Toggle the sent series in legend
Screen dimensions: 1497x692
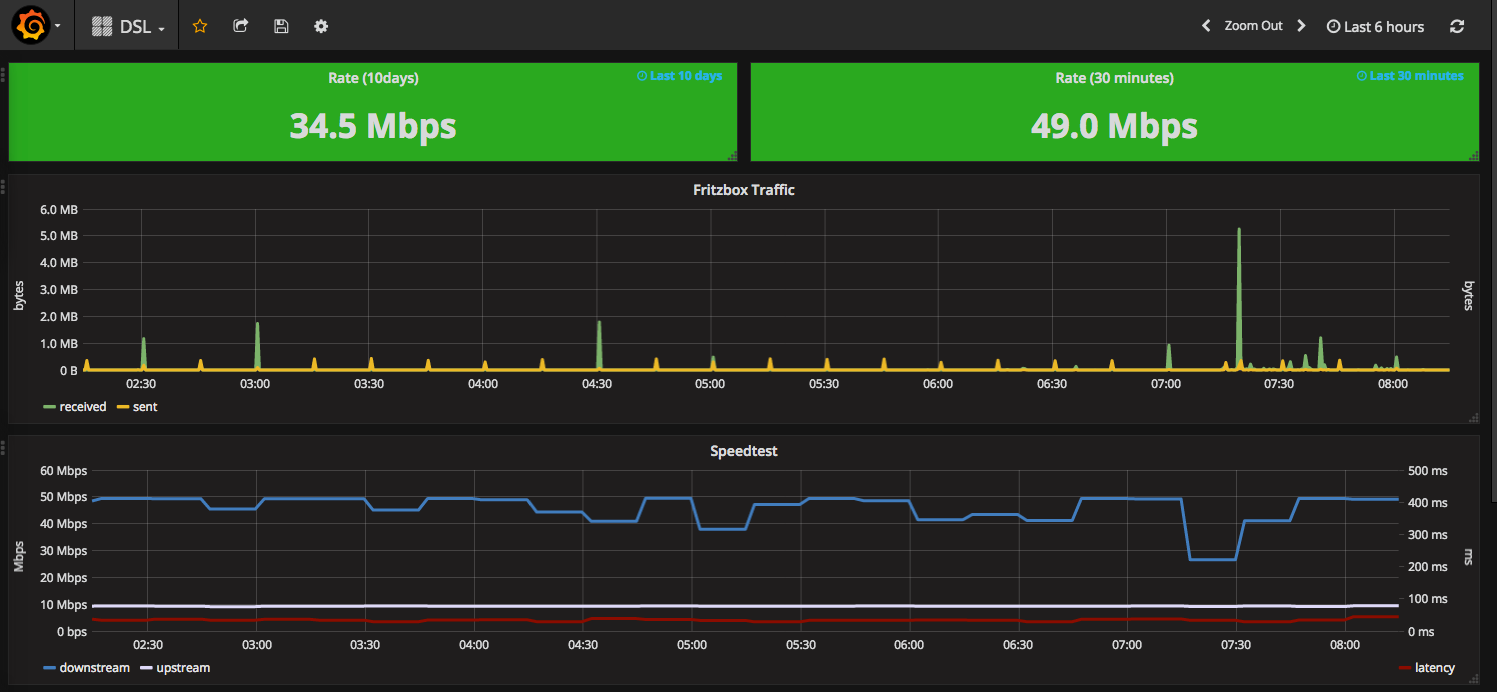[x=145, y=407]
